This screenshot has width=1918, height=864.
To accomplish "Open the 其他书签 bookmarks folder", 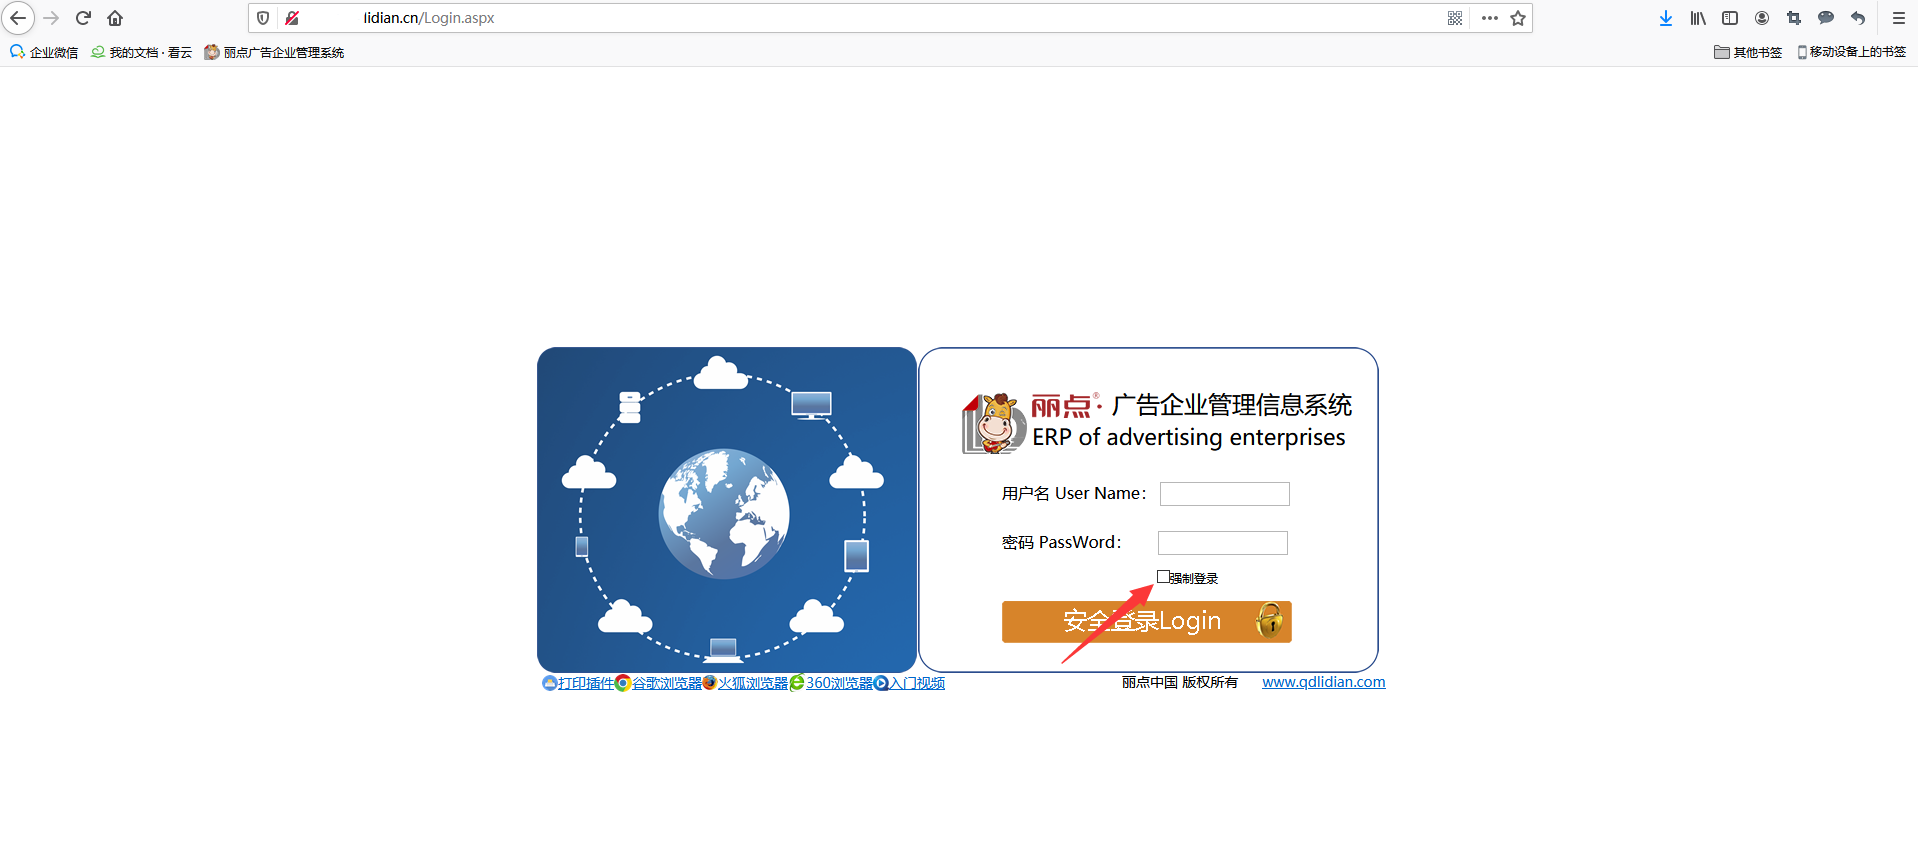I will point(1748,52).
